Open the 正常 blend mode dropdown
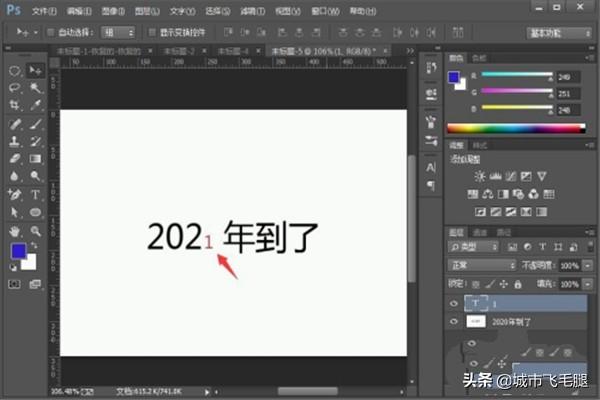Viewport: 600px width, 400px height. pyautogui.click(x=481, y=265)
